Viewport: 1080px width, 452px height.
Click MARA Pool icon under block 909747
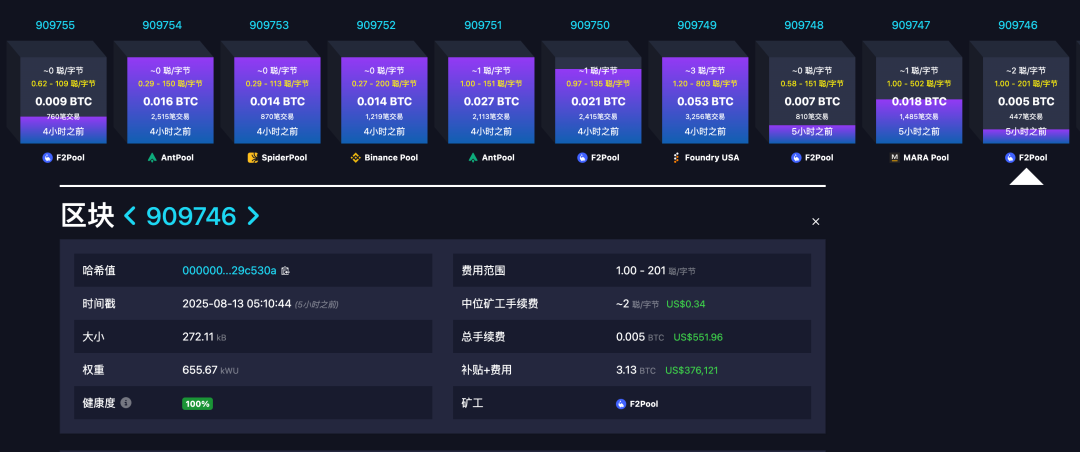coord(895,158)
